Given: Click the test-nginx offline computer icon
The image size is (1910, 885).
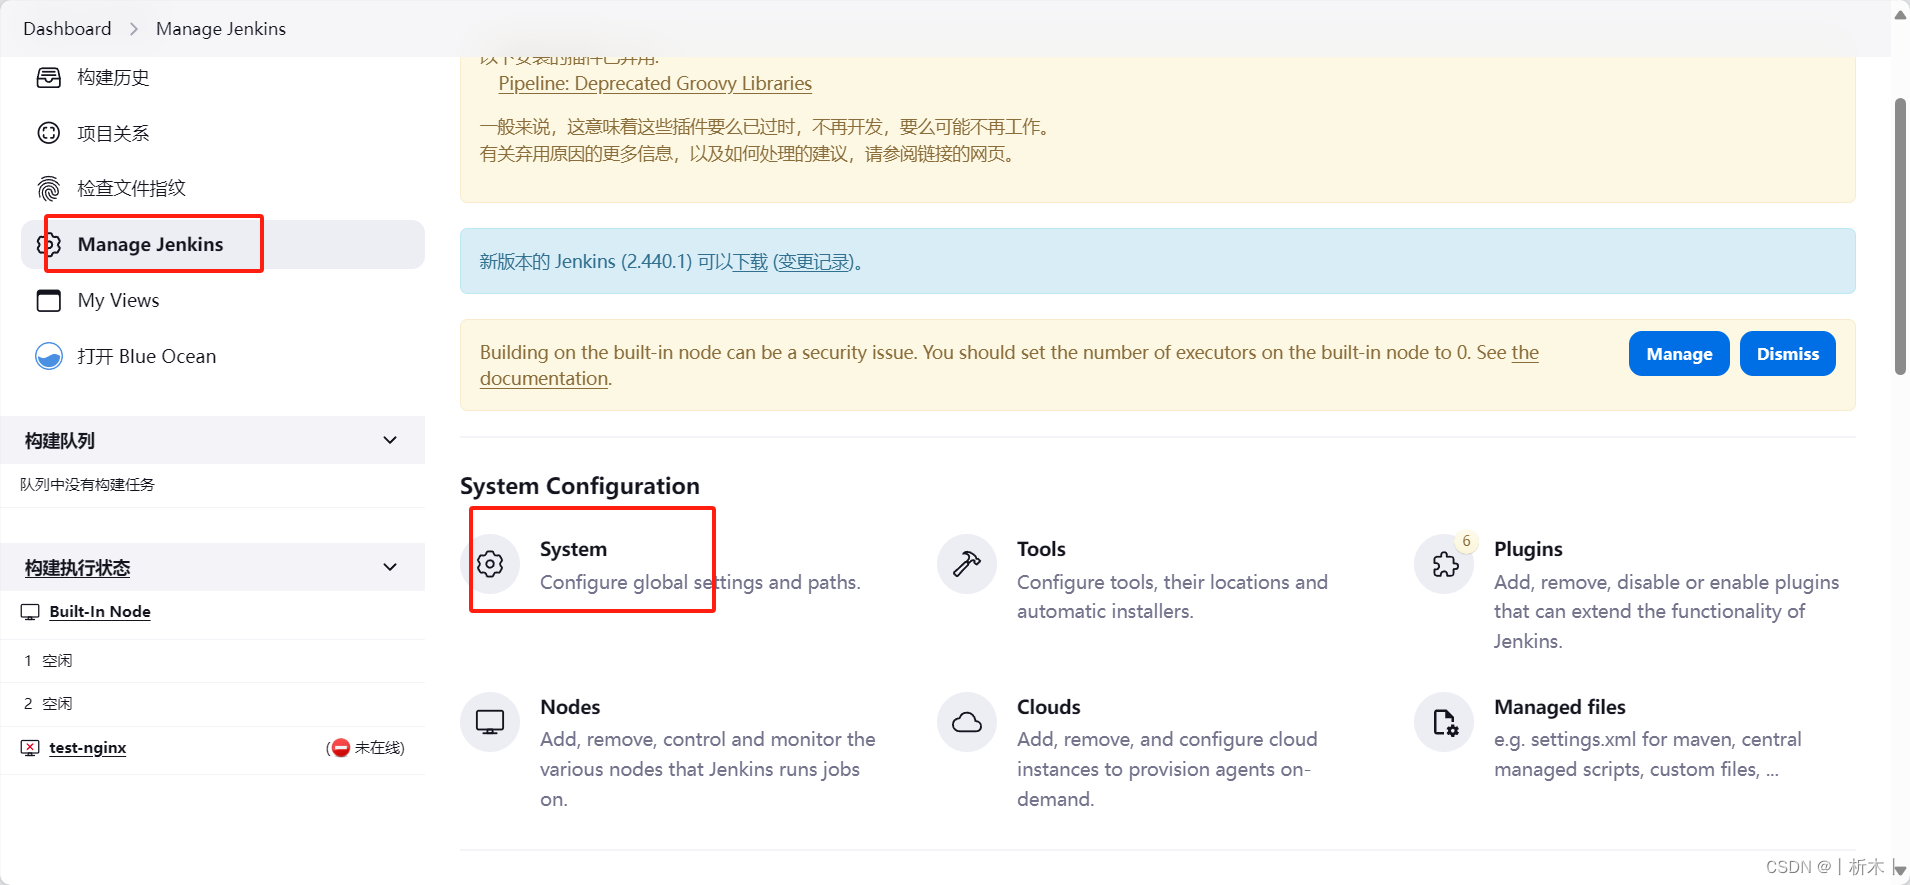Looking at the screenshot, I should tap(31, 748).
